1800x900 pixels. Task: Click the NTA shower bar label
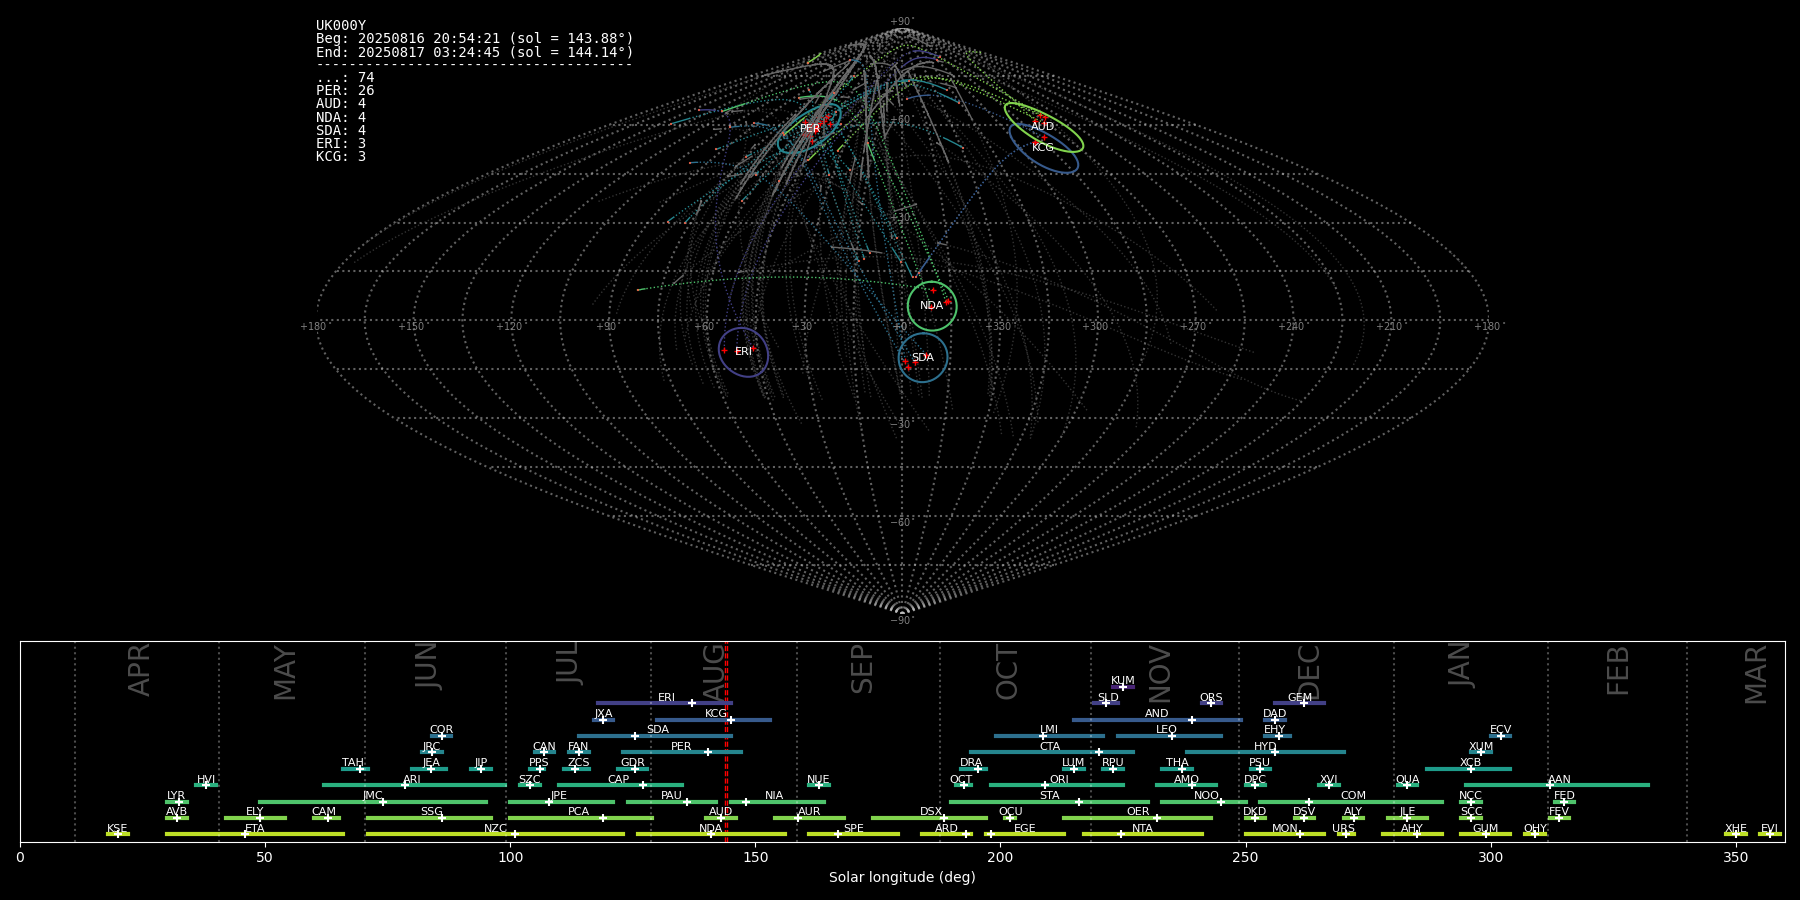click(x=1142, y=829)
